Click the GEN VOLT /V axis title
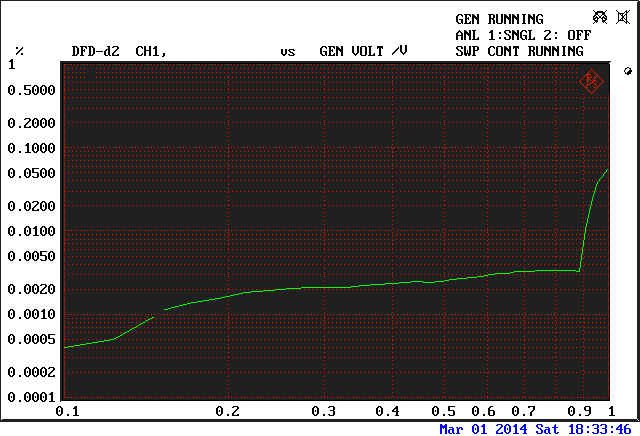This screenshot has height=436, width=640. (363, 51)
